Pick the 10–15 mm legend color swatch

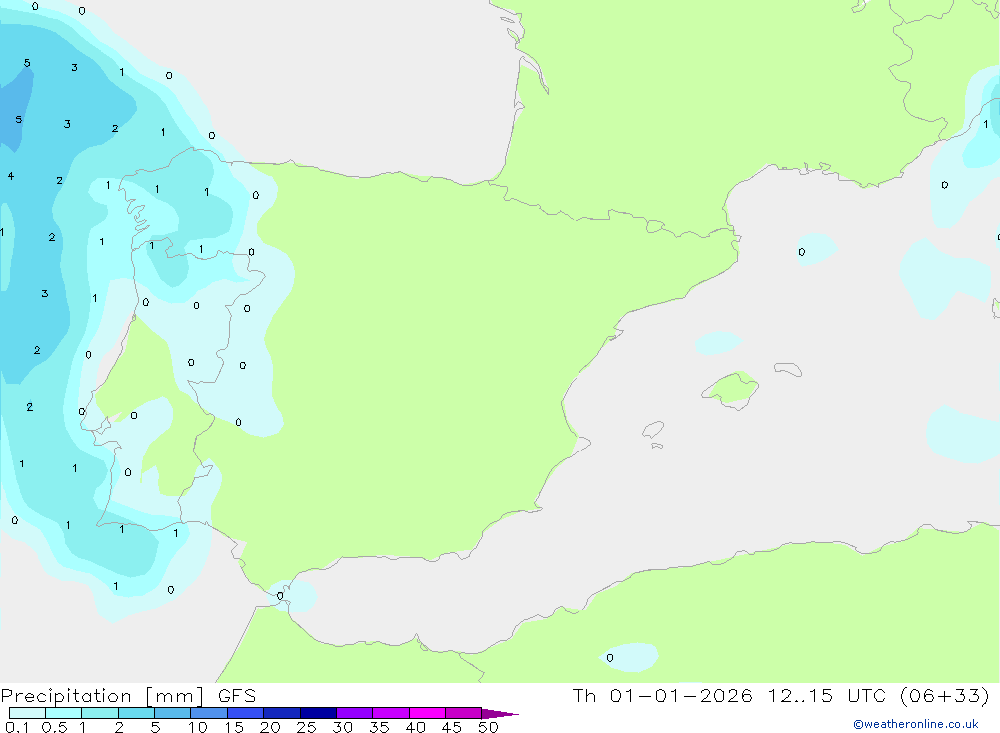click(x=209, y=713)
